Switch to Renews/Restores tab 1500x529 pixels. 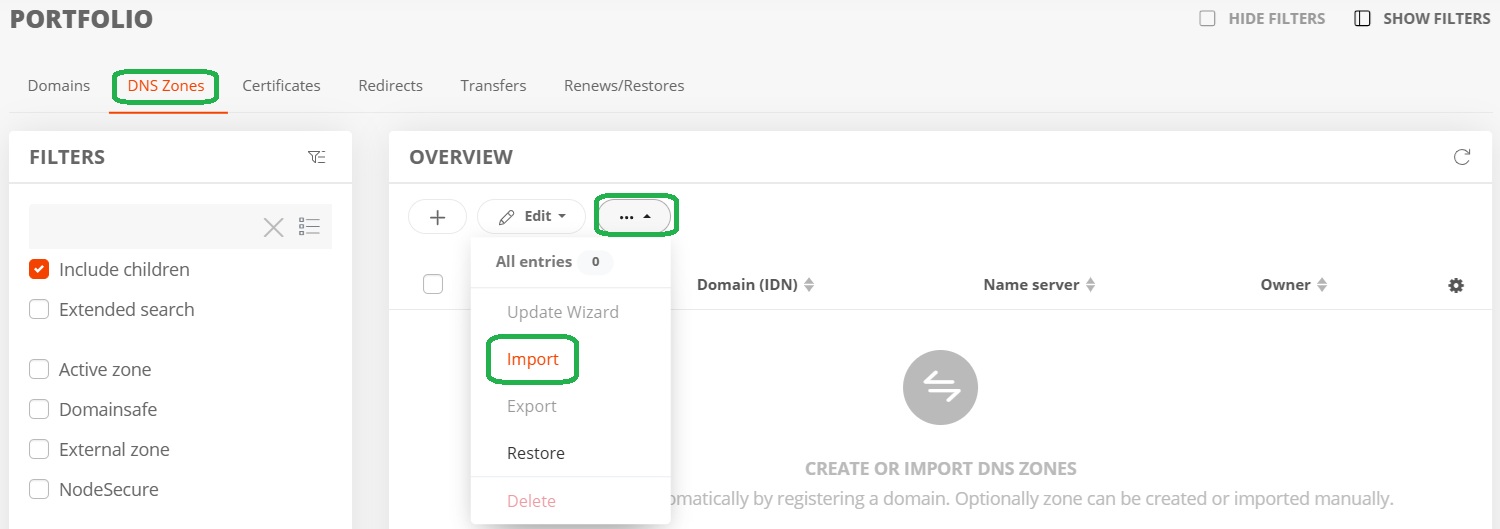[624, 86]
